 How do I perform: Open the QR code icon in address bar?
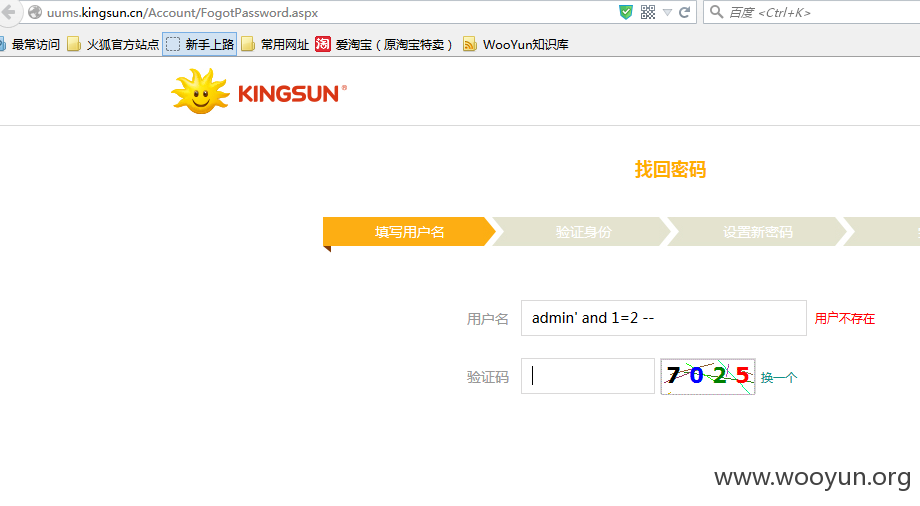click(x=648, y=12)
